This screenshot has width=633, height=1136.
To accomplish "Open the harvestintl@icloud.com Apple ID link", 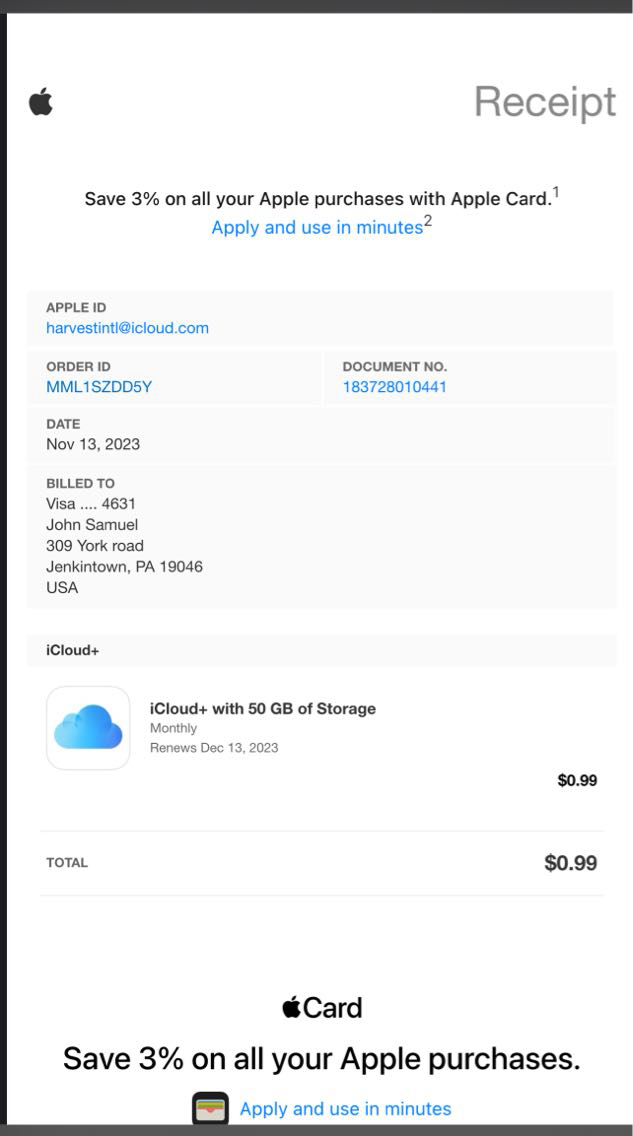I will 127,328.
